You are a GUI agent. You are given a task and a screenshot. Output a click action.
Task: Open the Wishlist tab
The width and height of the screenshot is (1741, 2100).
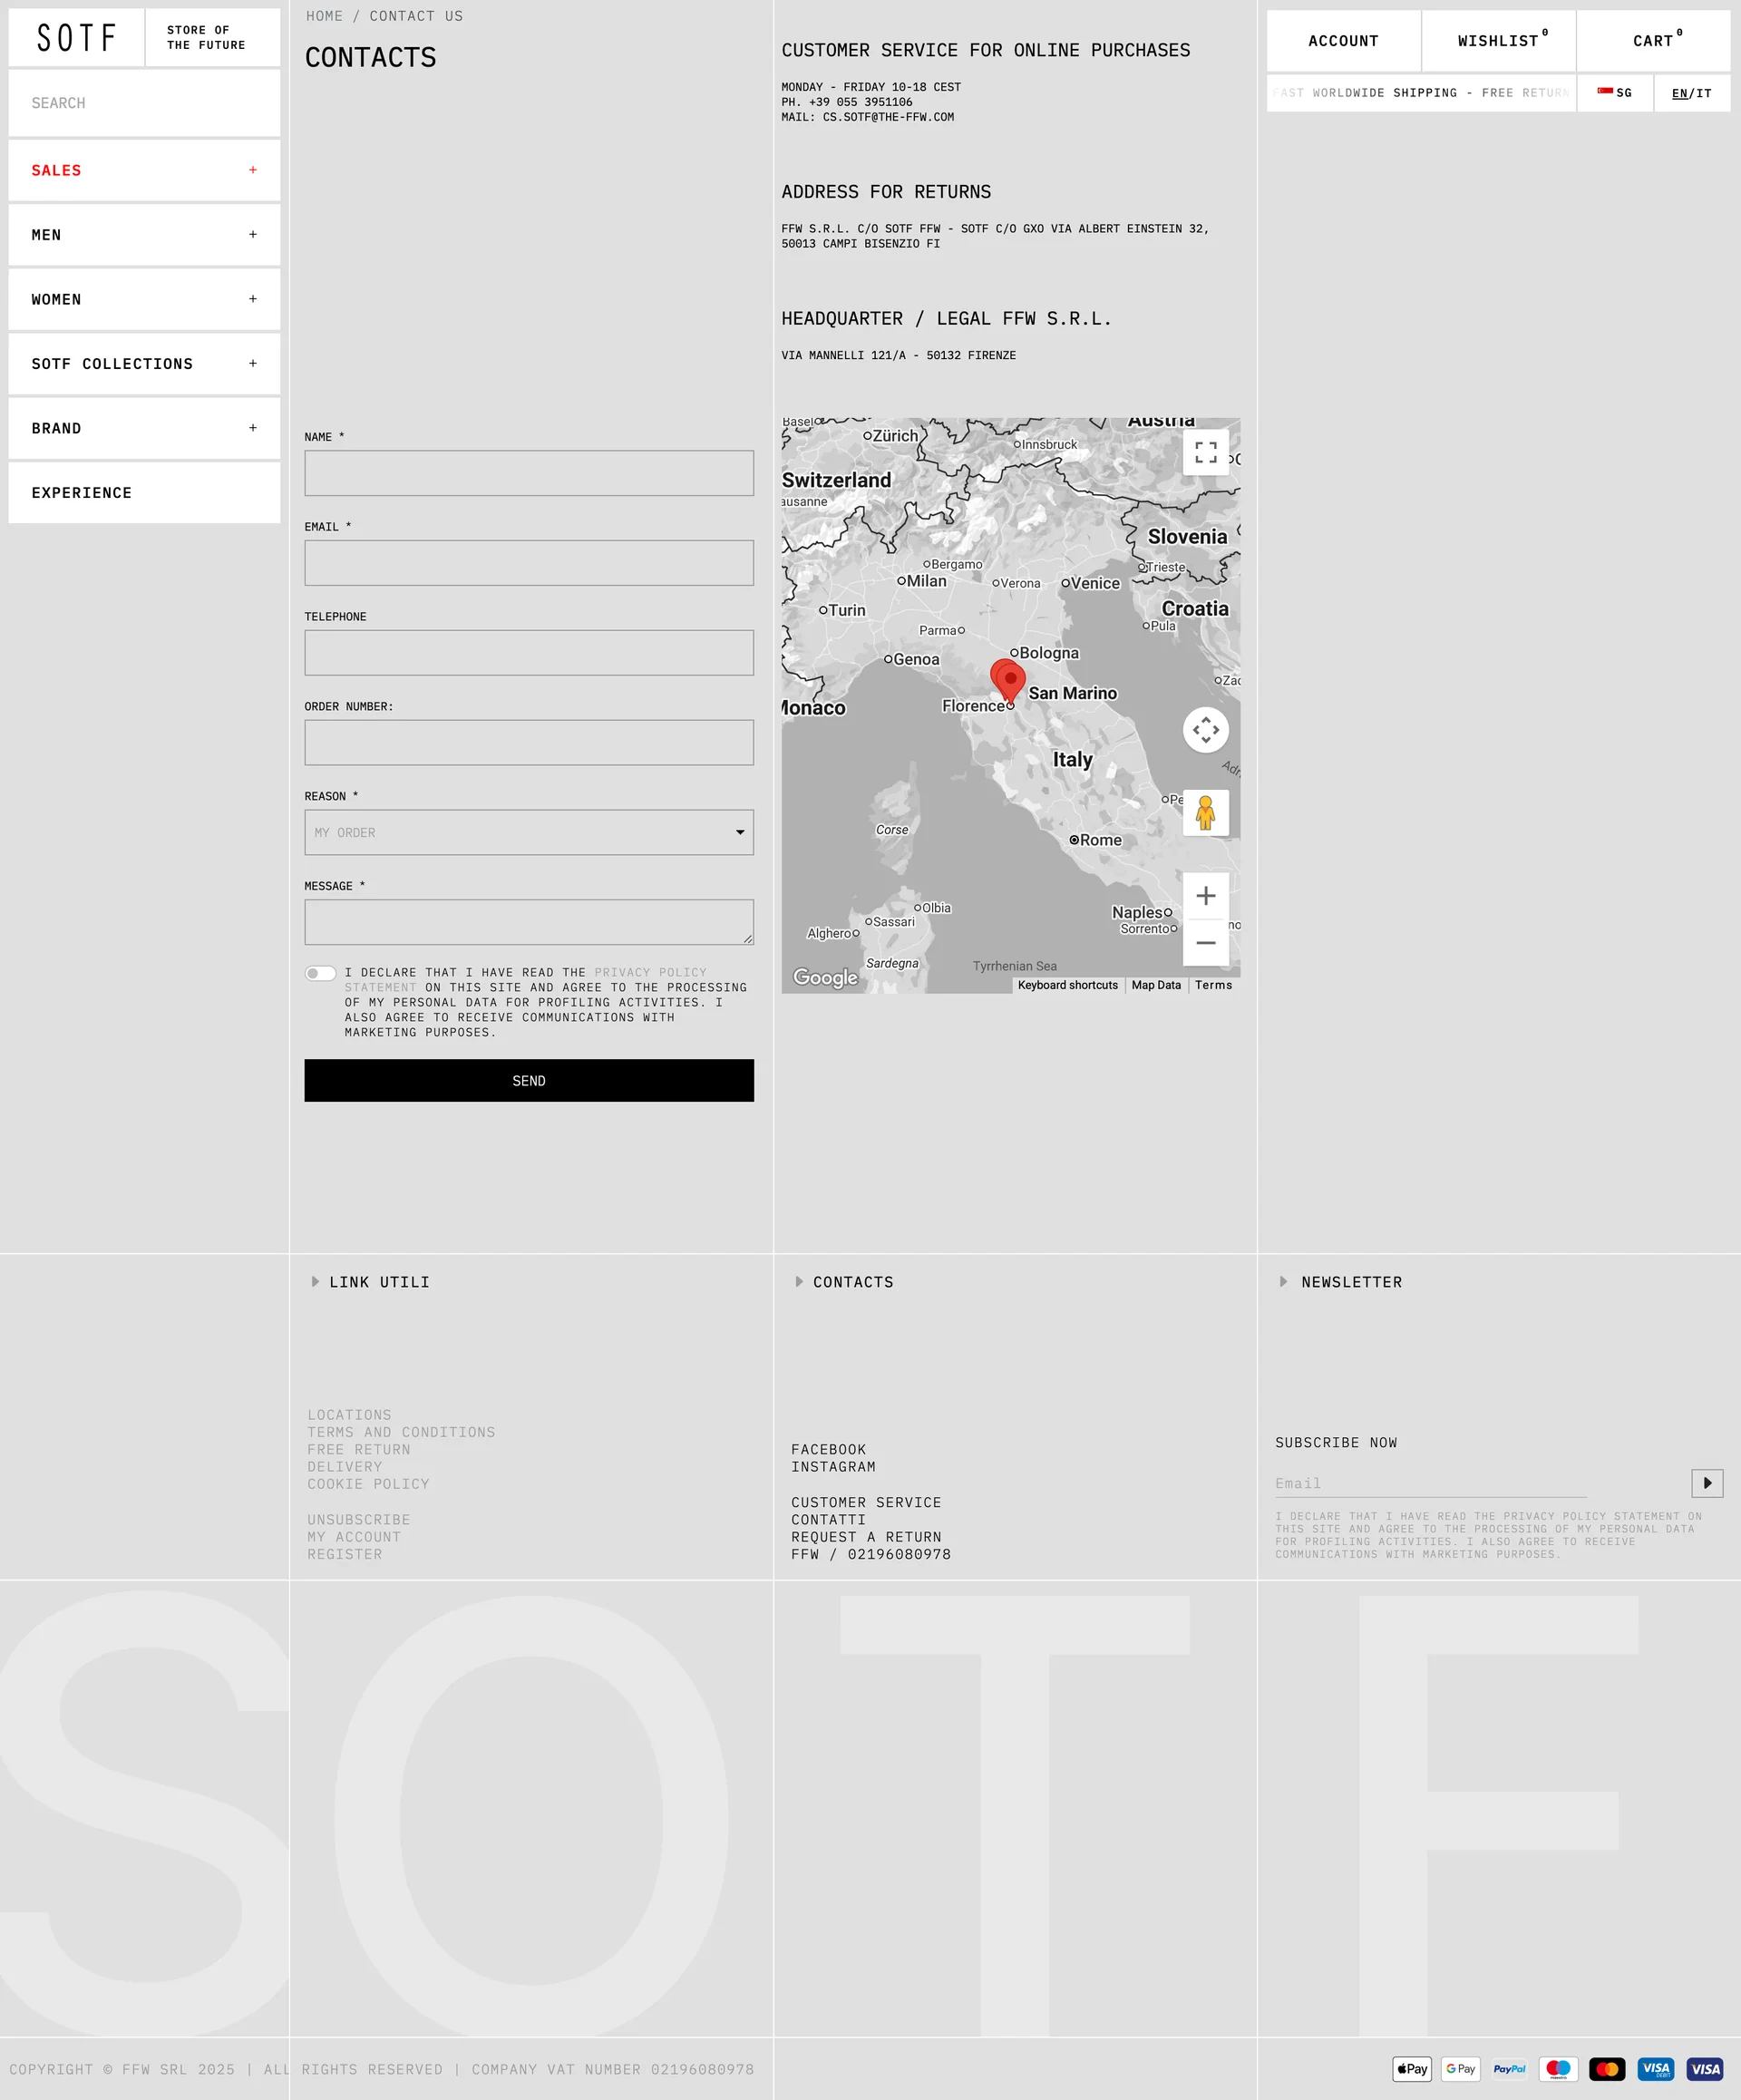tap(1498, 41)
